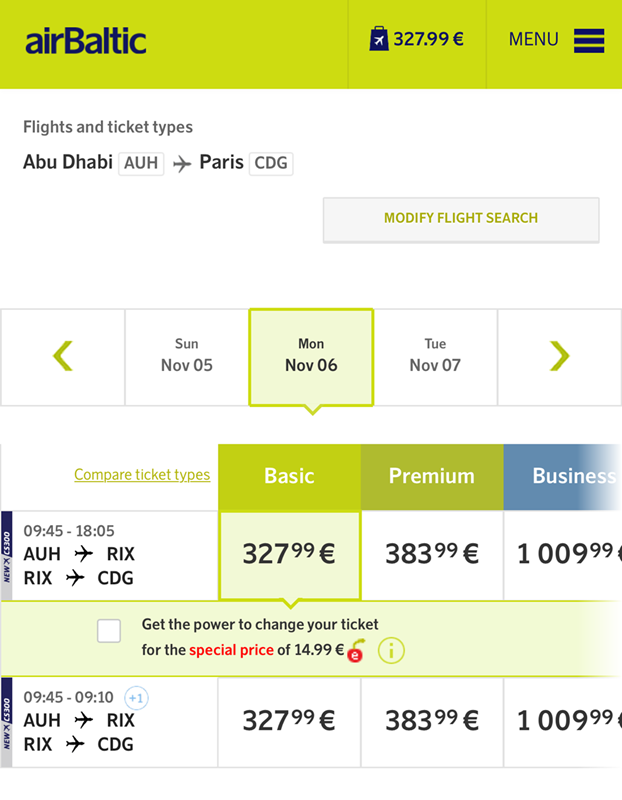Viewport: 622px width, 800px height.
Task: Select the Sun Nov 05 date tab
Action: click(187, 357)
